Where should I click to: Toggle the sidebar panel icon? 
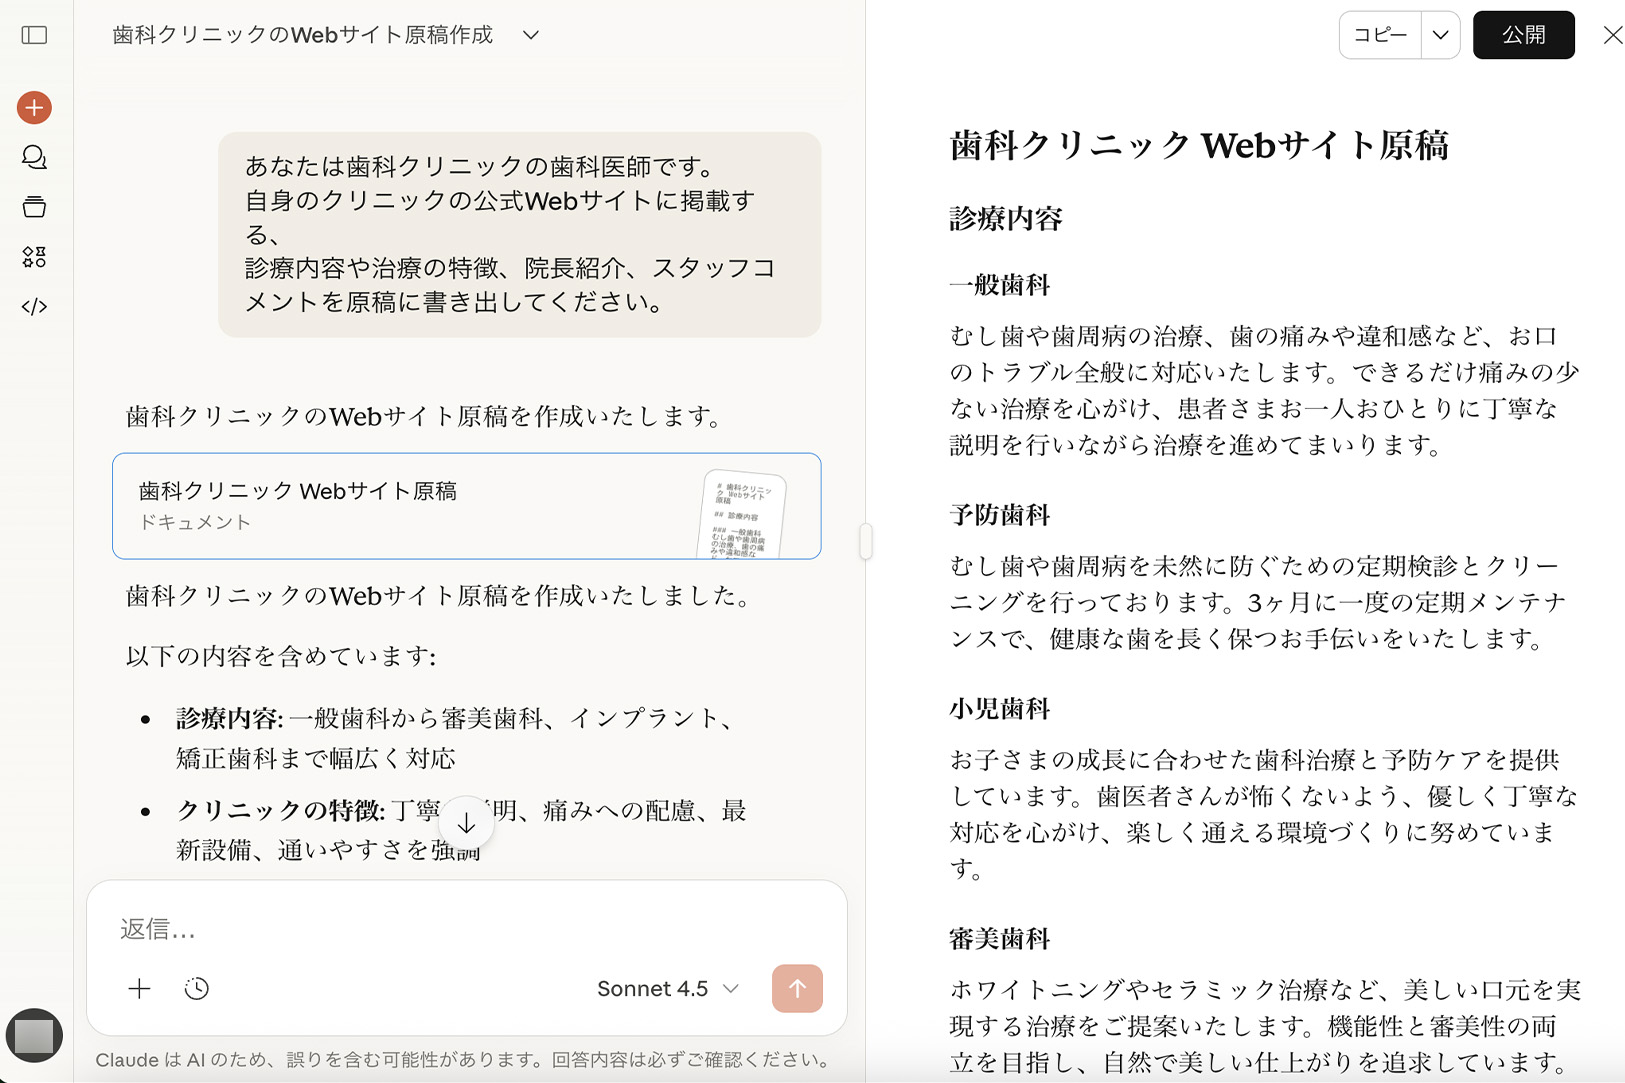(x=34, y=35)
